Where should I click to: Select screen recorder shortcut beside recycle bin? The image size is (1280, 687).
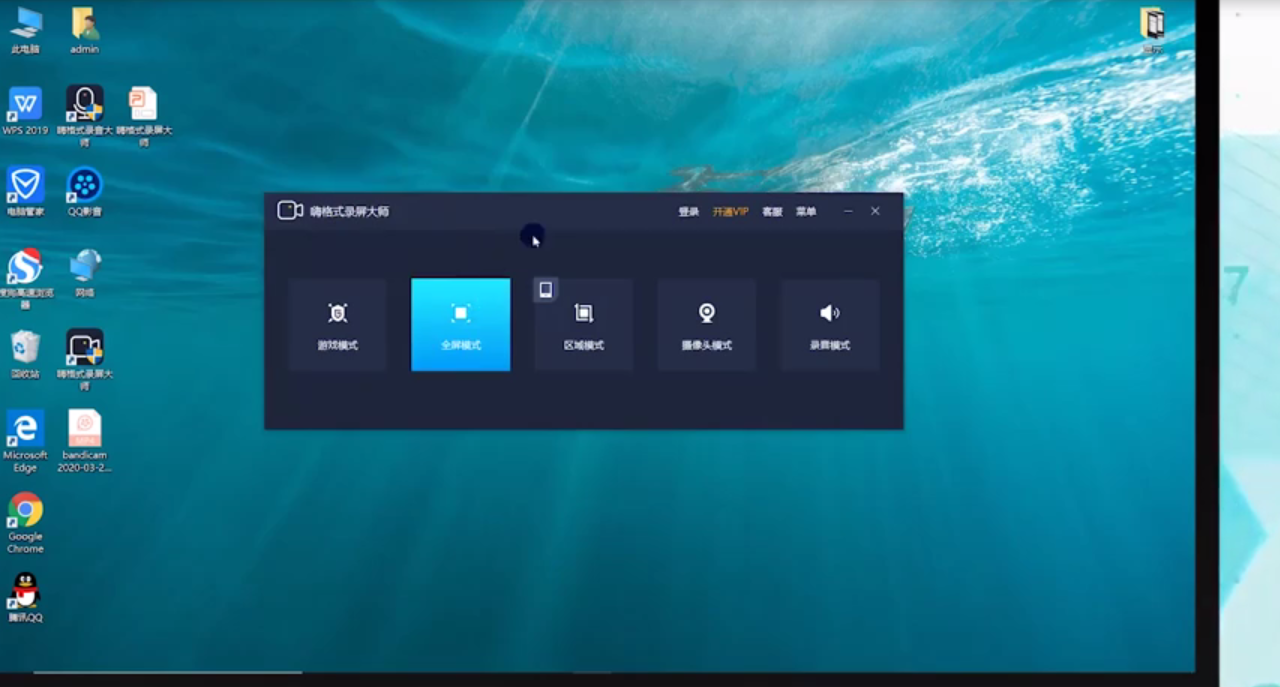(x=85, y=359)
